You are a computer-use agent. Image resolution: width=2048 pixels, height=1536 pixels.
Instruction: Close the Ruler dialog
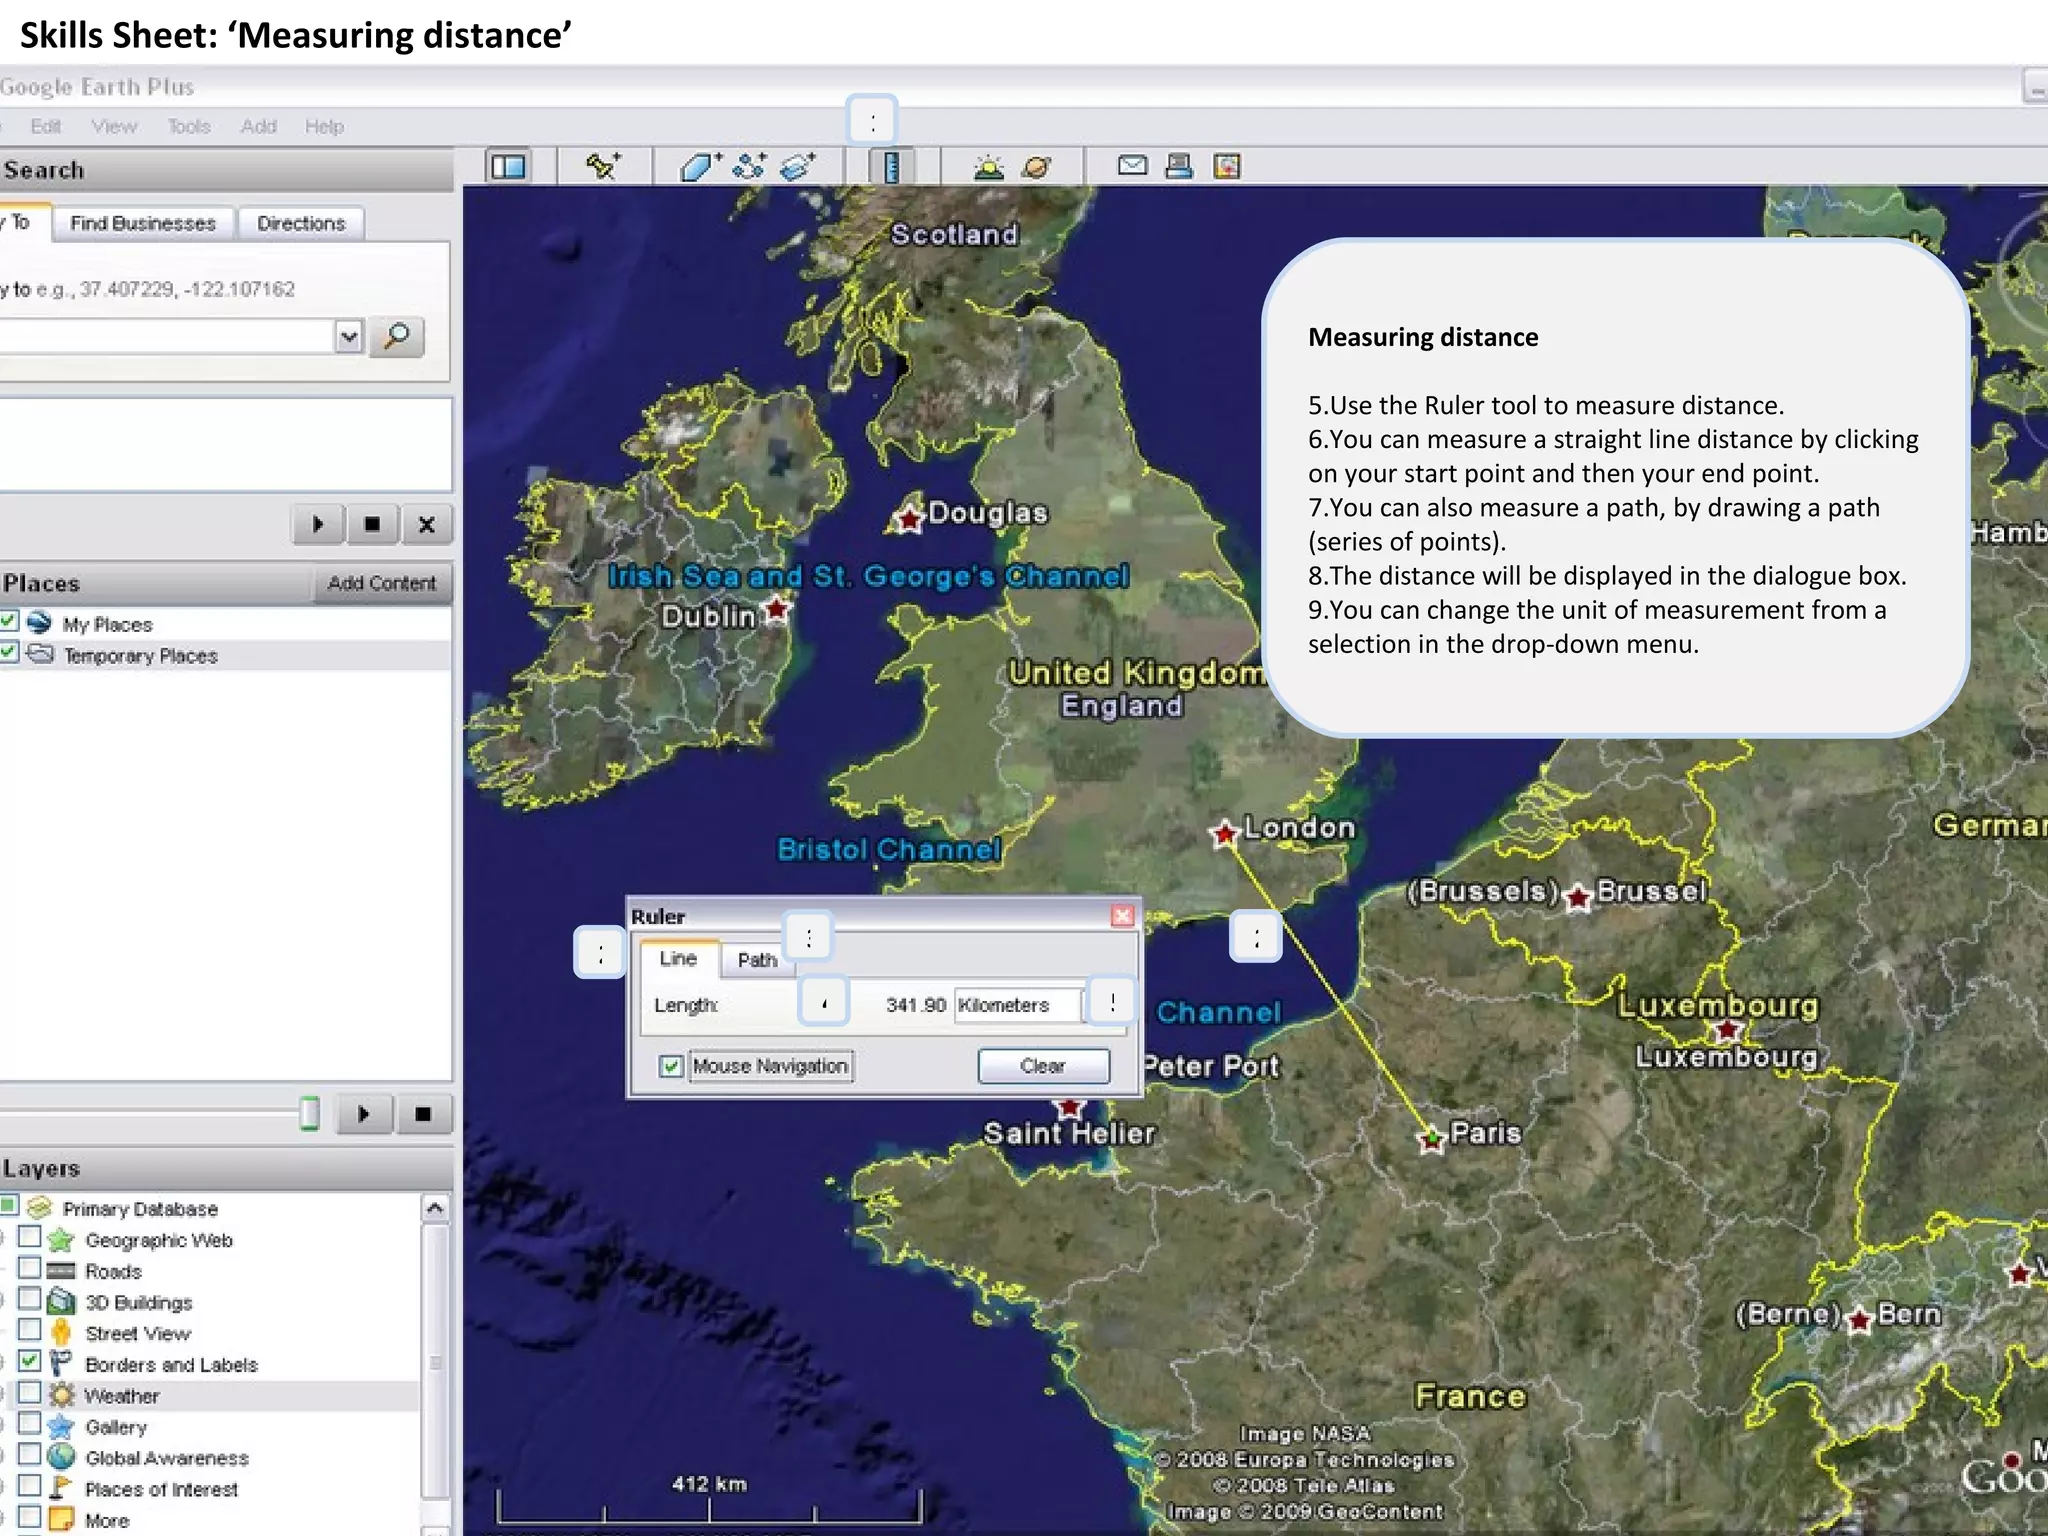[x=1122, y=916]
